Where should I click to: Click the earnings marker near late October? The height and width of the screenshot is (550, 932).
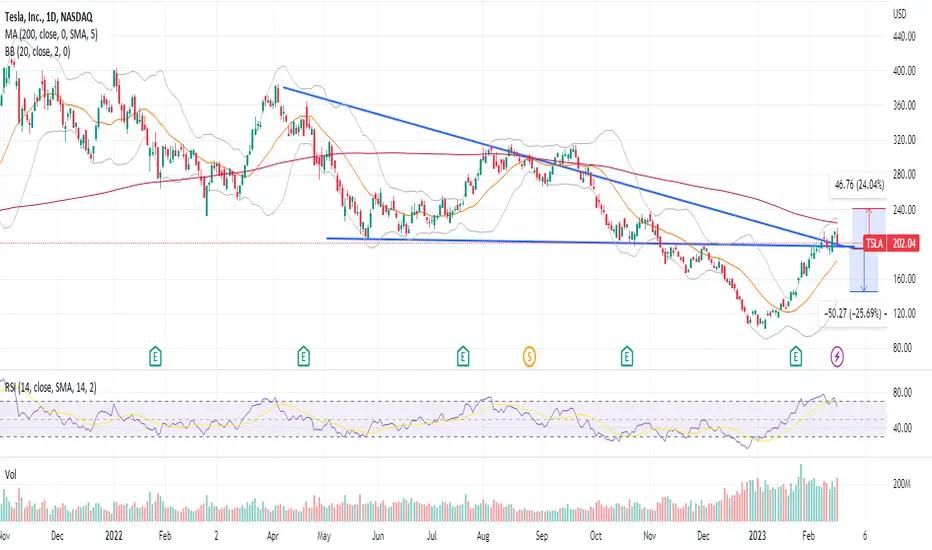pos(626,357)
